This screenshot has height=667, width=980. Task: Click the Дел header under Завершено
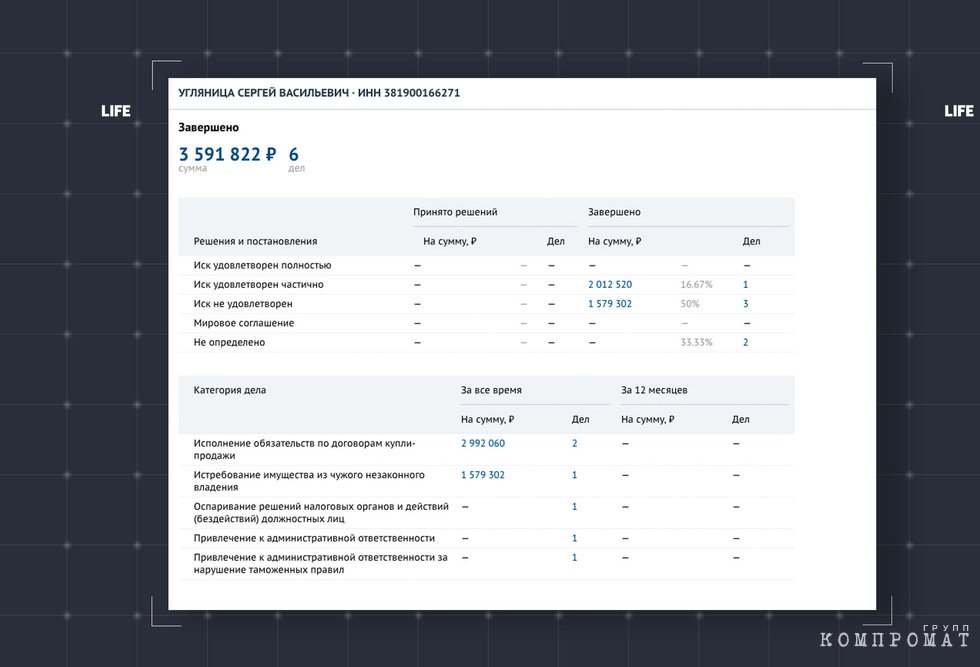pyautogui.click(x=751, y=241)
